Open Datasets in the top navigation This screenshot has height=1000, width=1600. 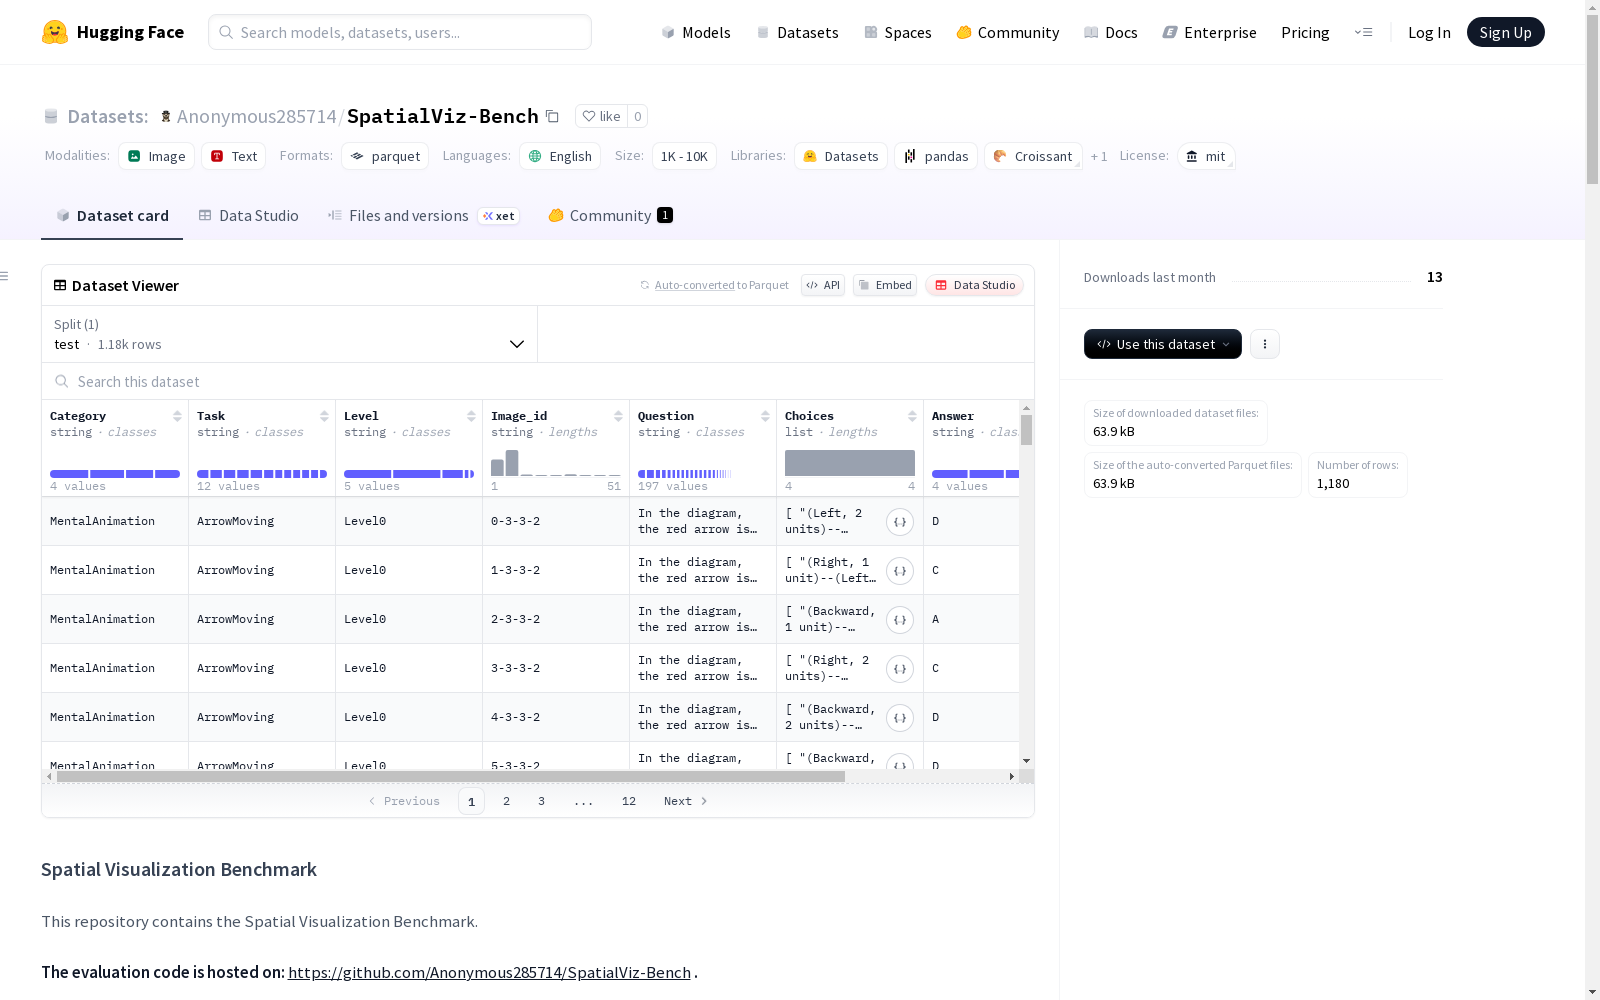click(797, 32)
